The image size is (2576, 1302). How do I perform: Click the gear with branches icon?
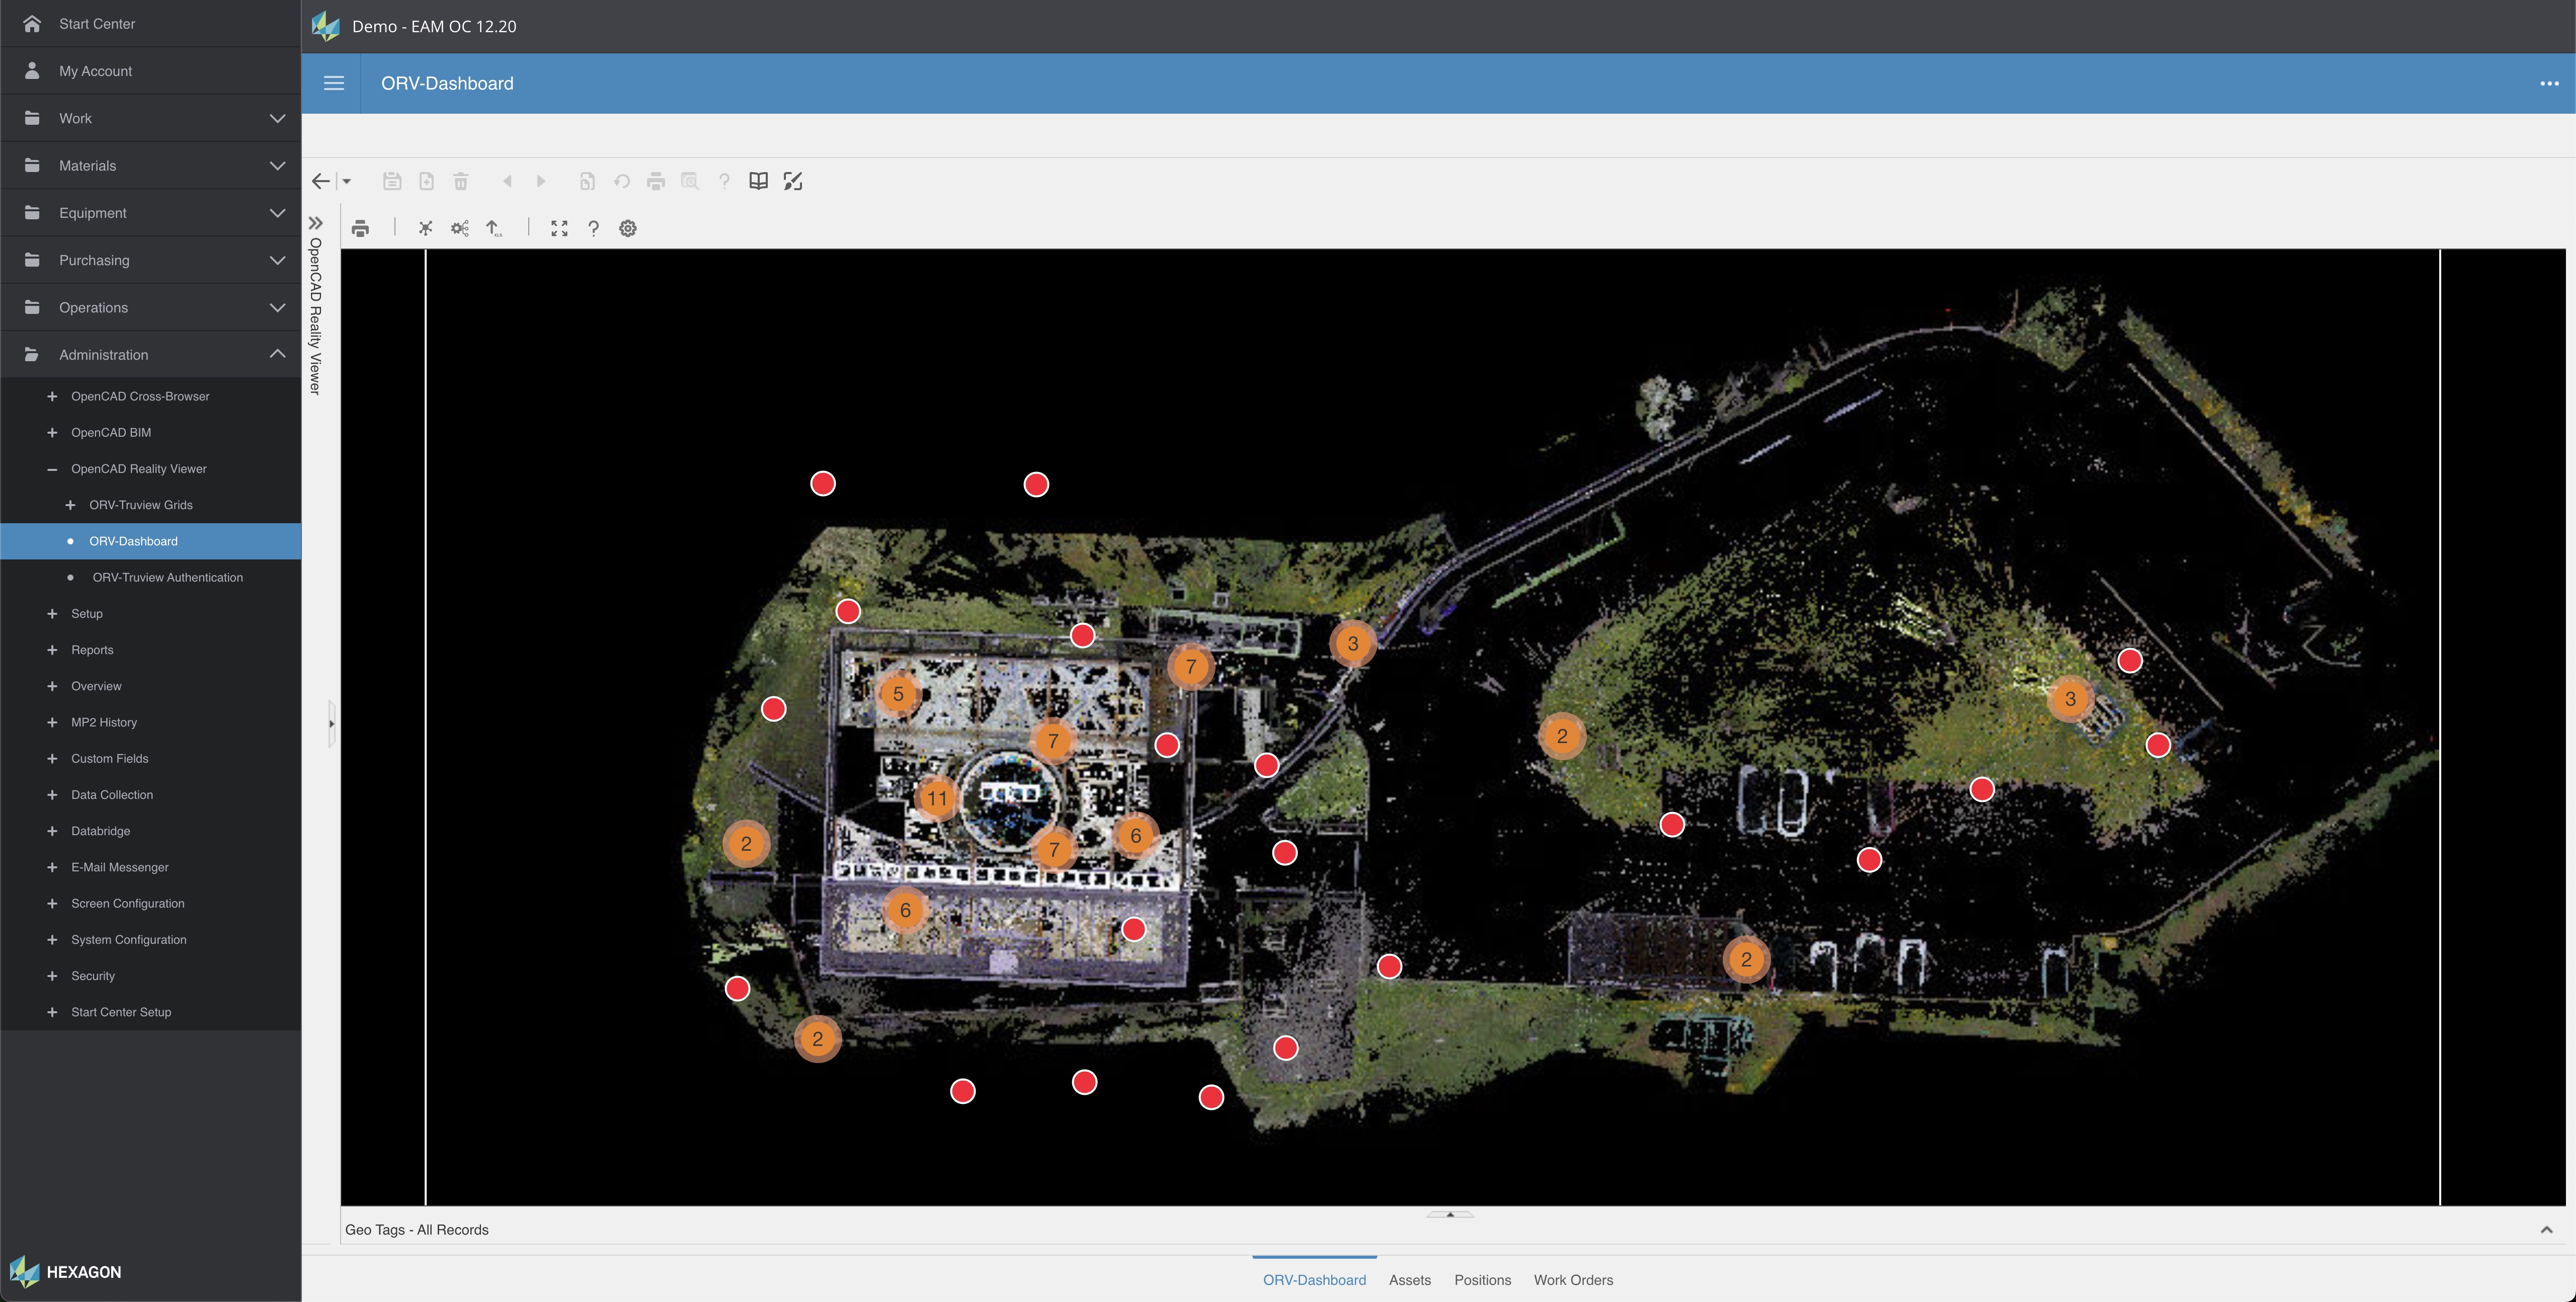pos(459,228)
